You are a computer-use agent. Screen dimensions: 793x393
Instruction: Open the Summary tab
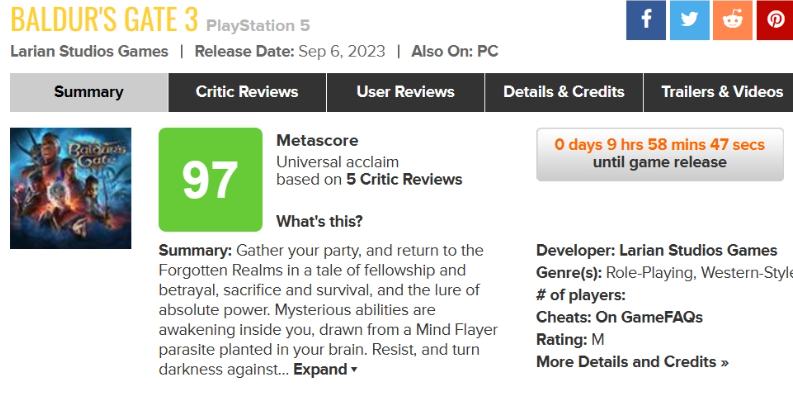coord(89,92)
